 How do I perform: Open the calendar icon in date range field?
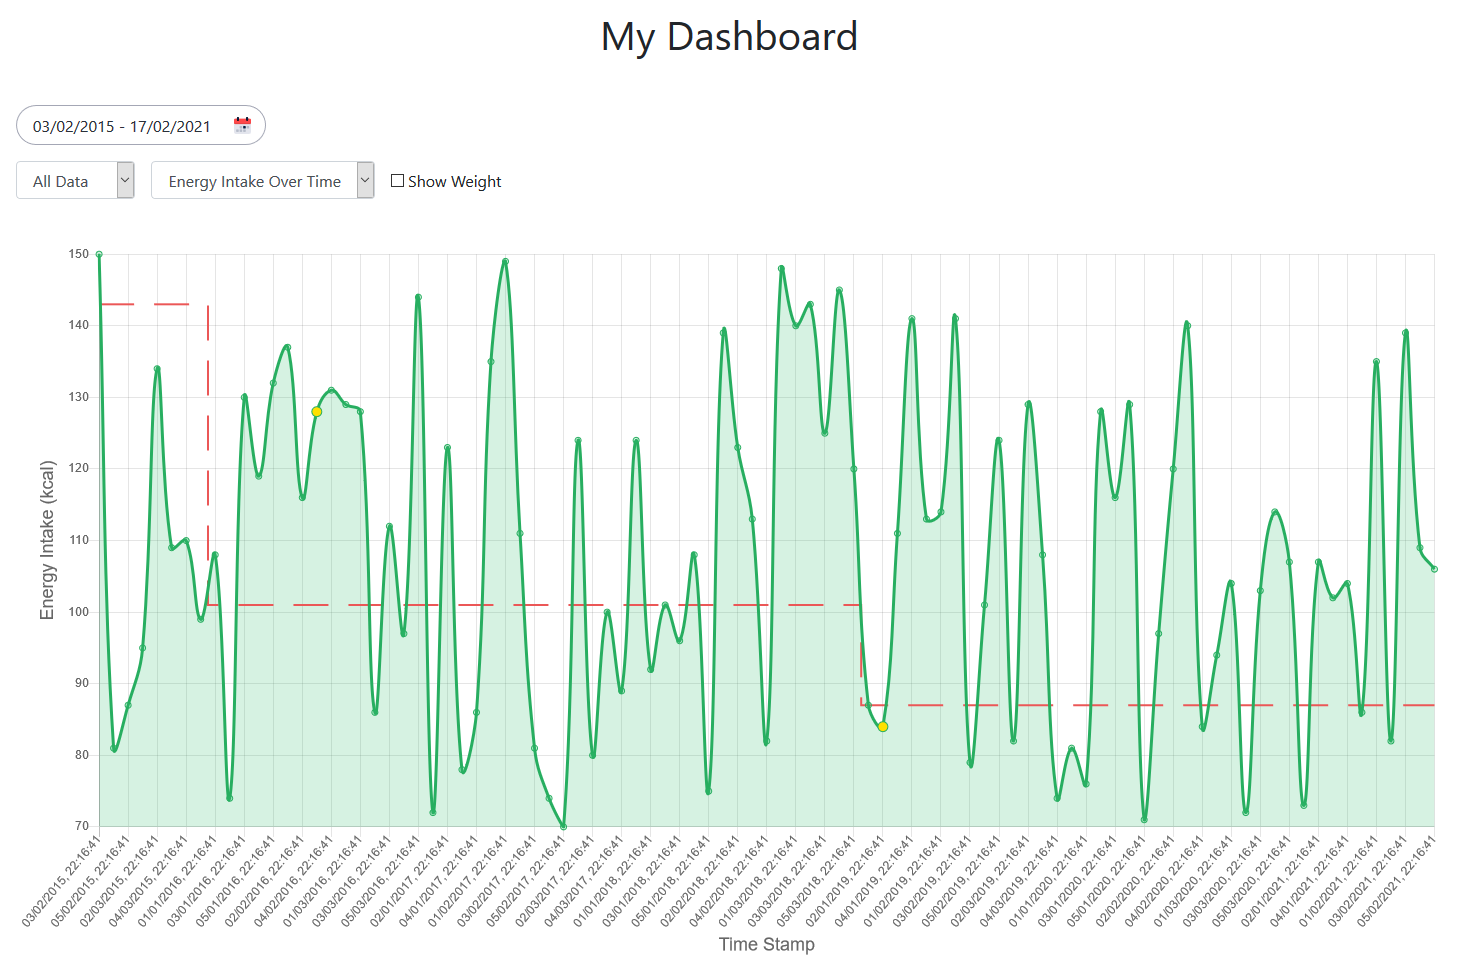[242, 125]
